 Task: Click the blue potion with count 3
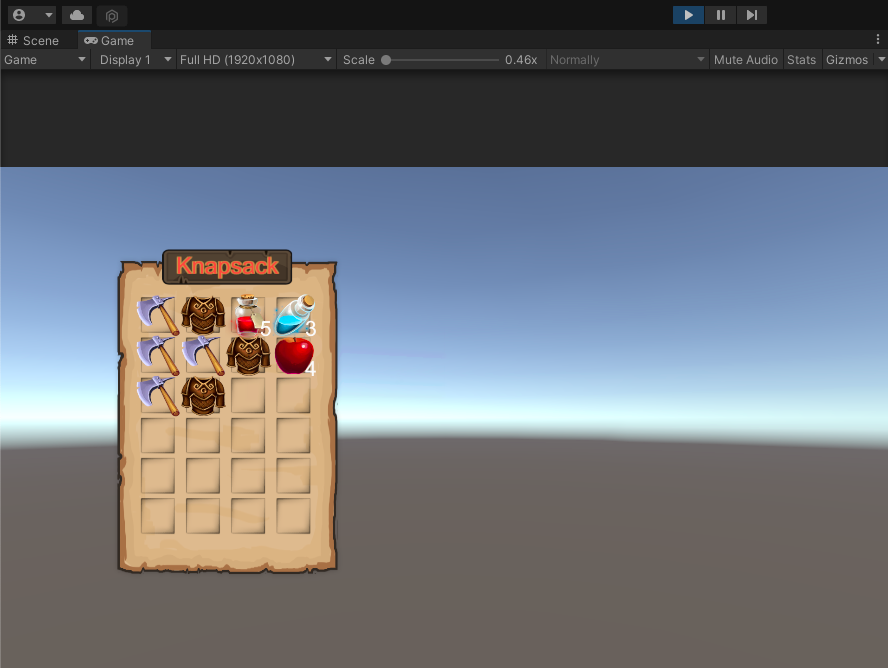tap(294, 315)
